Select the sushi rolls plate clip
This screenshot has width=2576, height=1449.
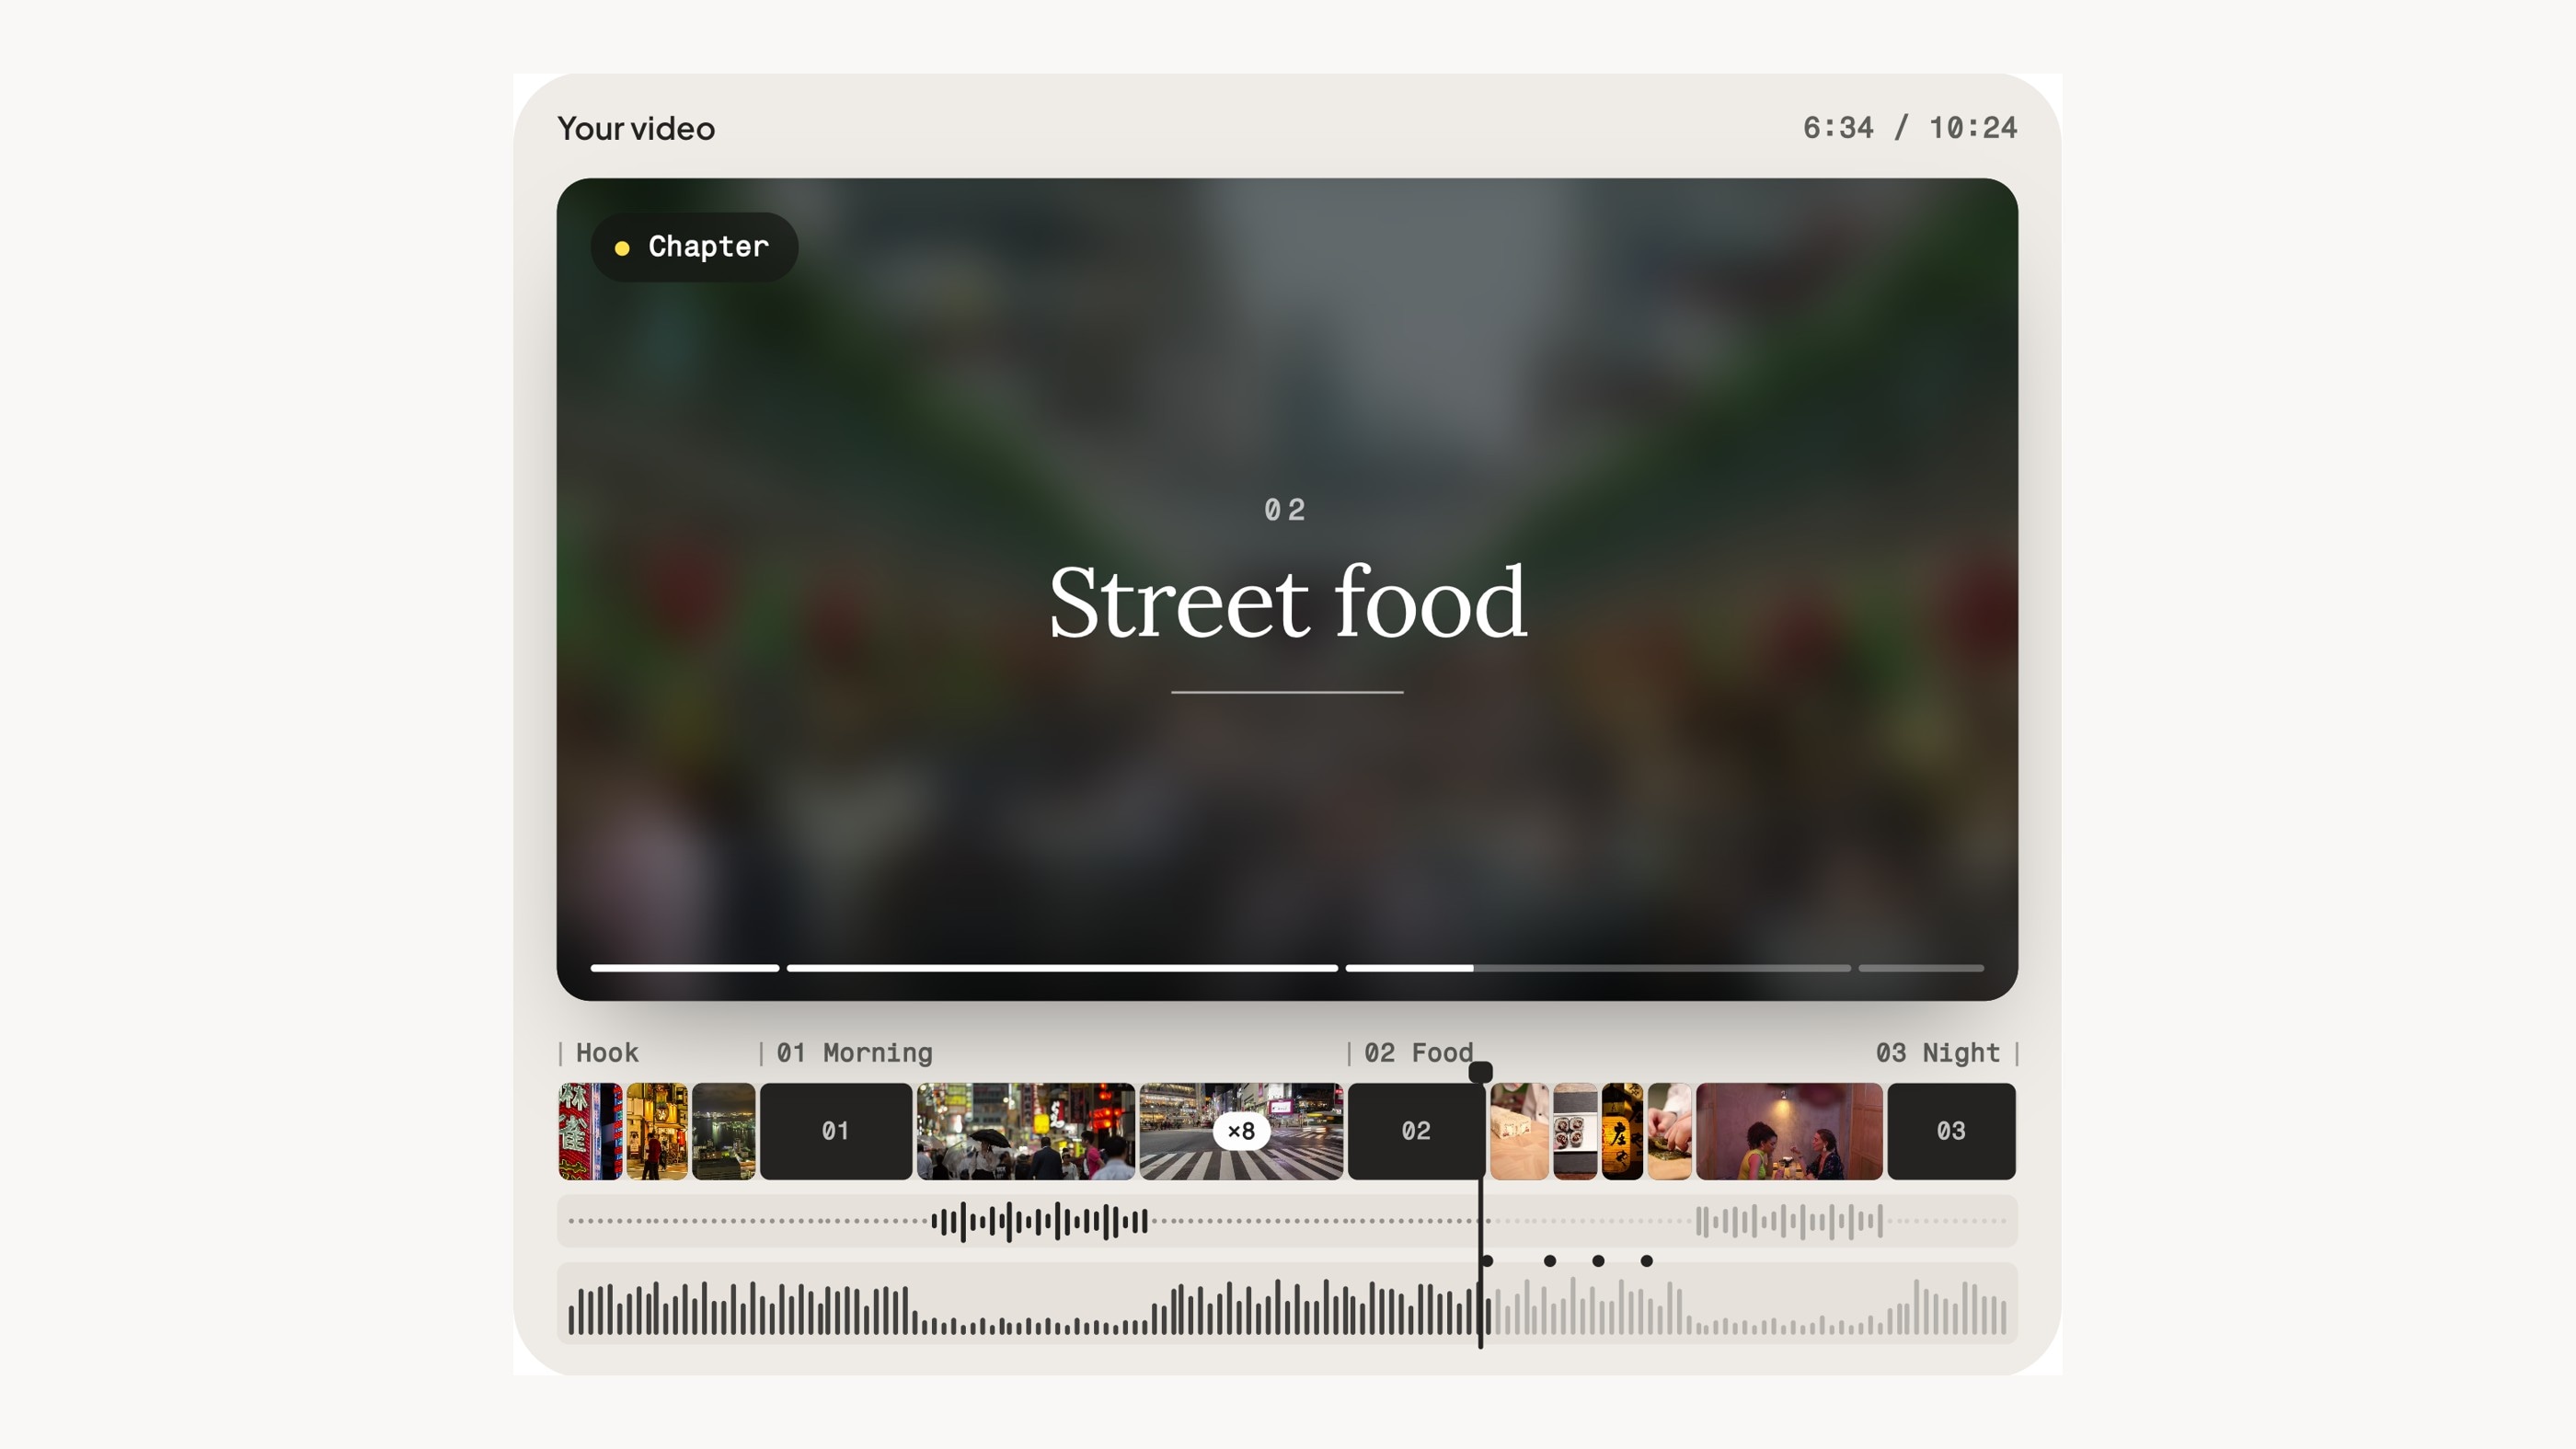pos(1575,1131)
